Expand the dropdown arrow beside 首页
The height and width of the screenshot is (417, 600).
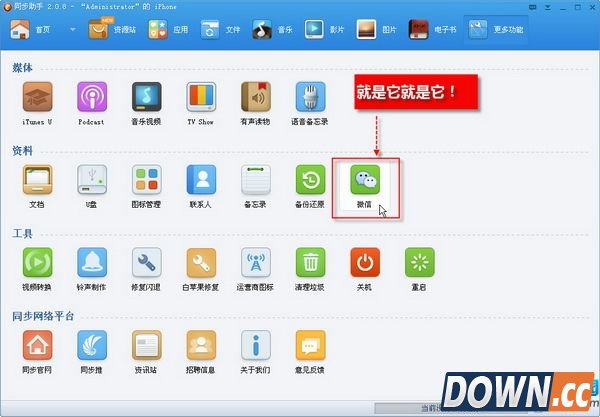tap(72, 29)
